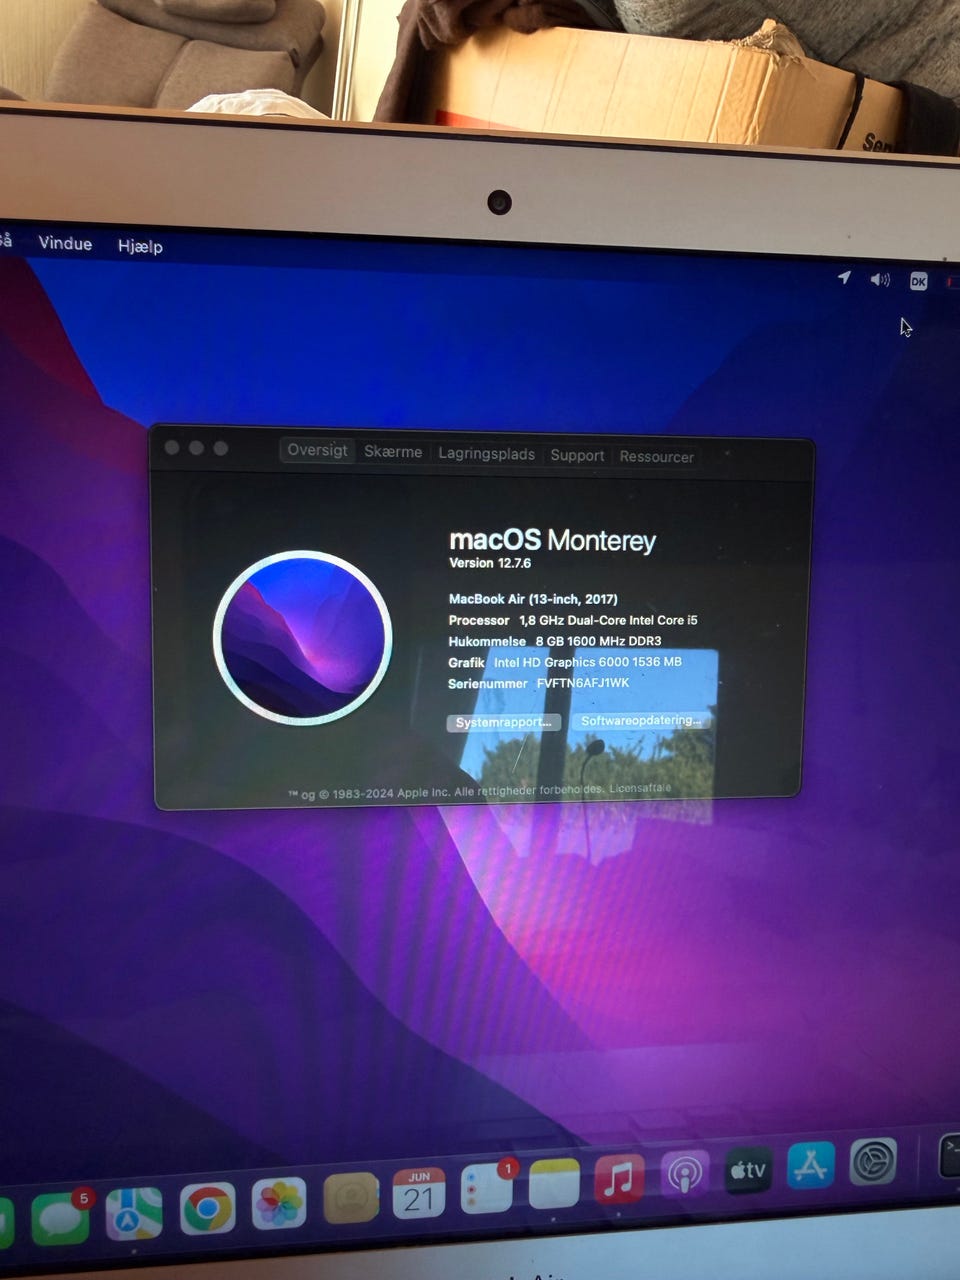Click the "Version 12.7.6" text

point(490,563)
